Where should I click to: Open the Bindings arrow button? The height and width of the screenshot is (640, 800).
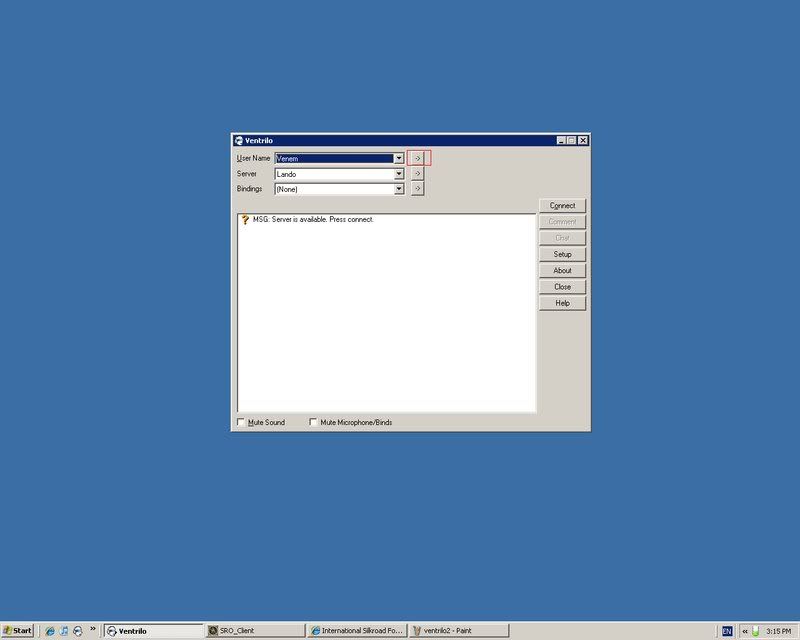[417, 189]
